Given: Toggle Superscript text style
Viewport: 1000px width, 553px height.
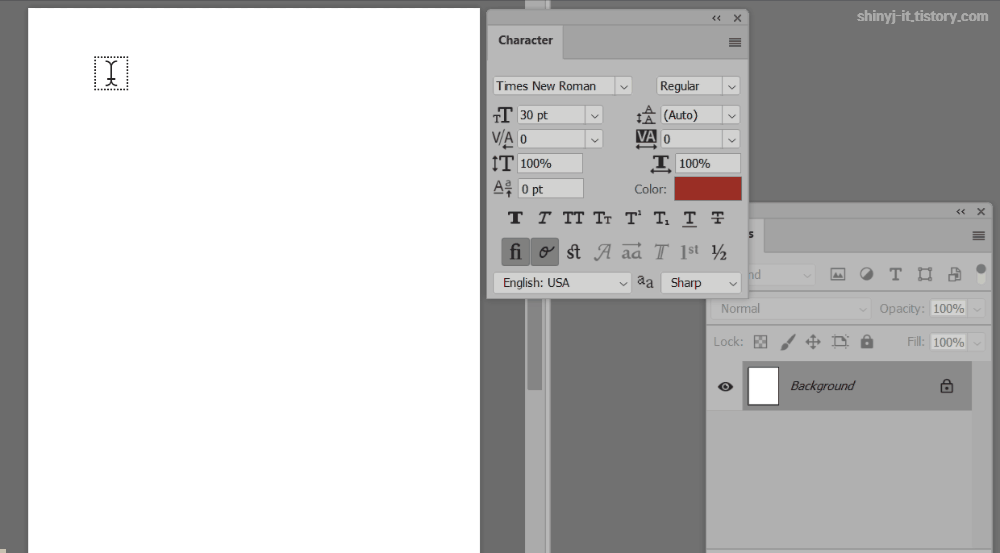Looking at the screenshot, I should (x=633, y=218).
